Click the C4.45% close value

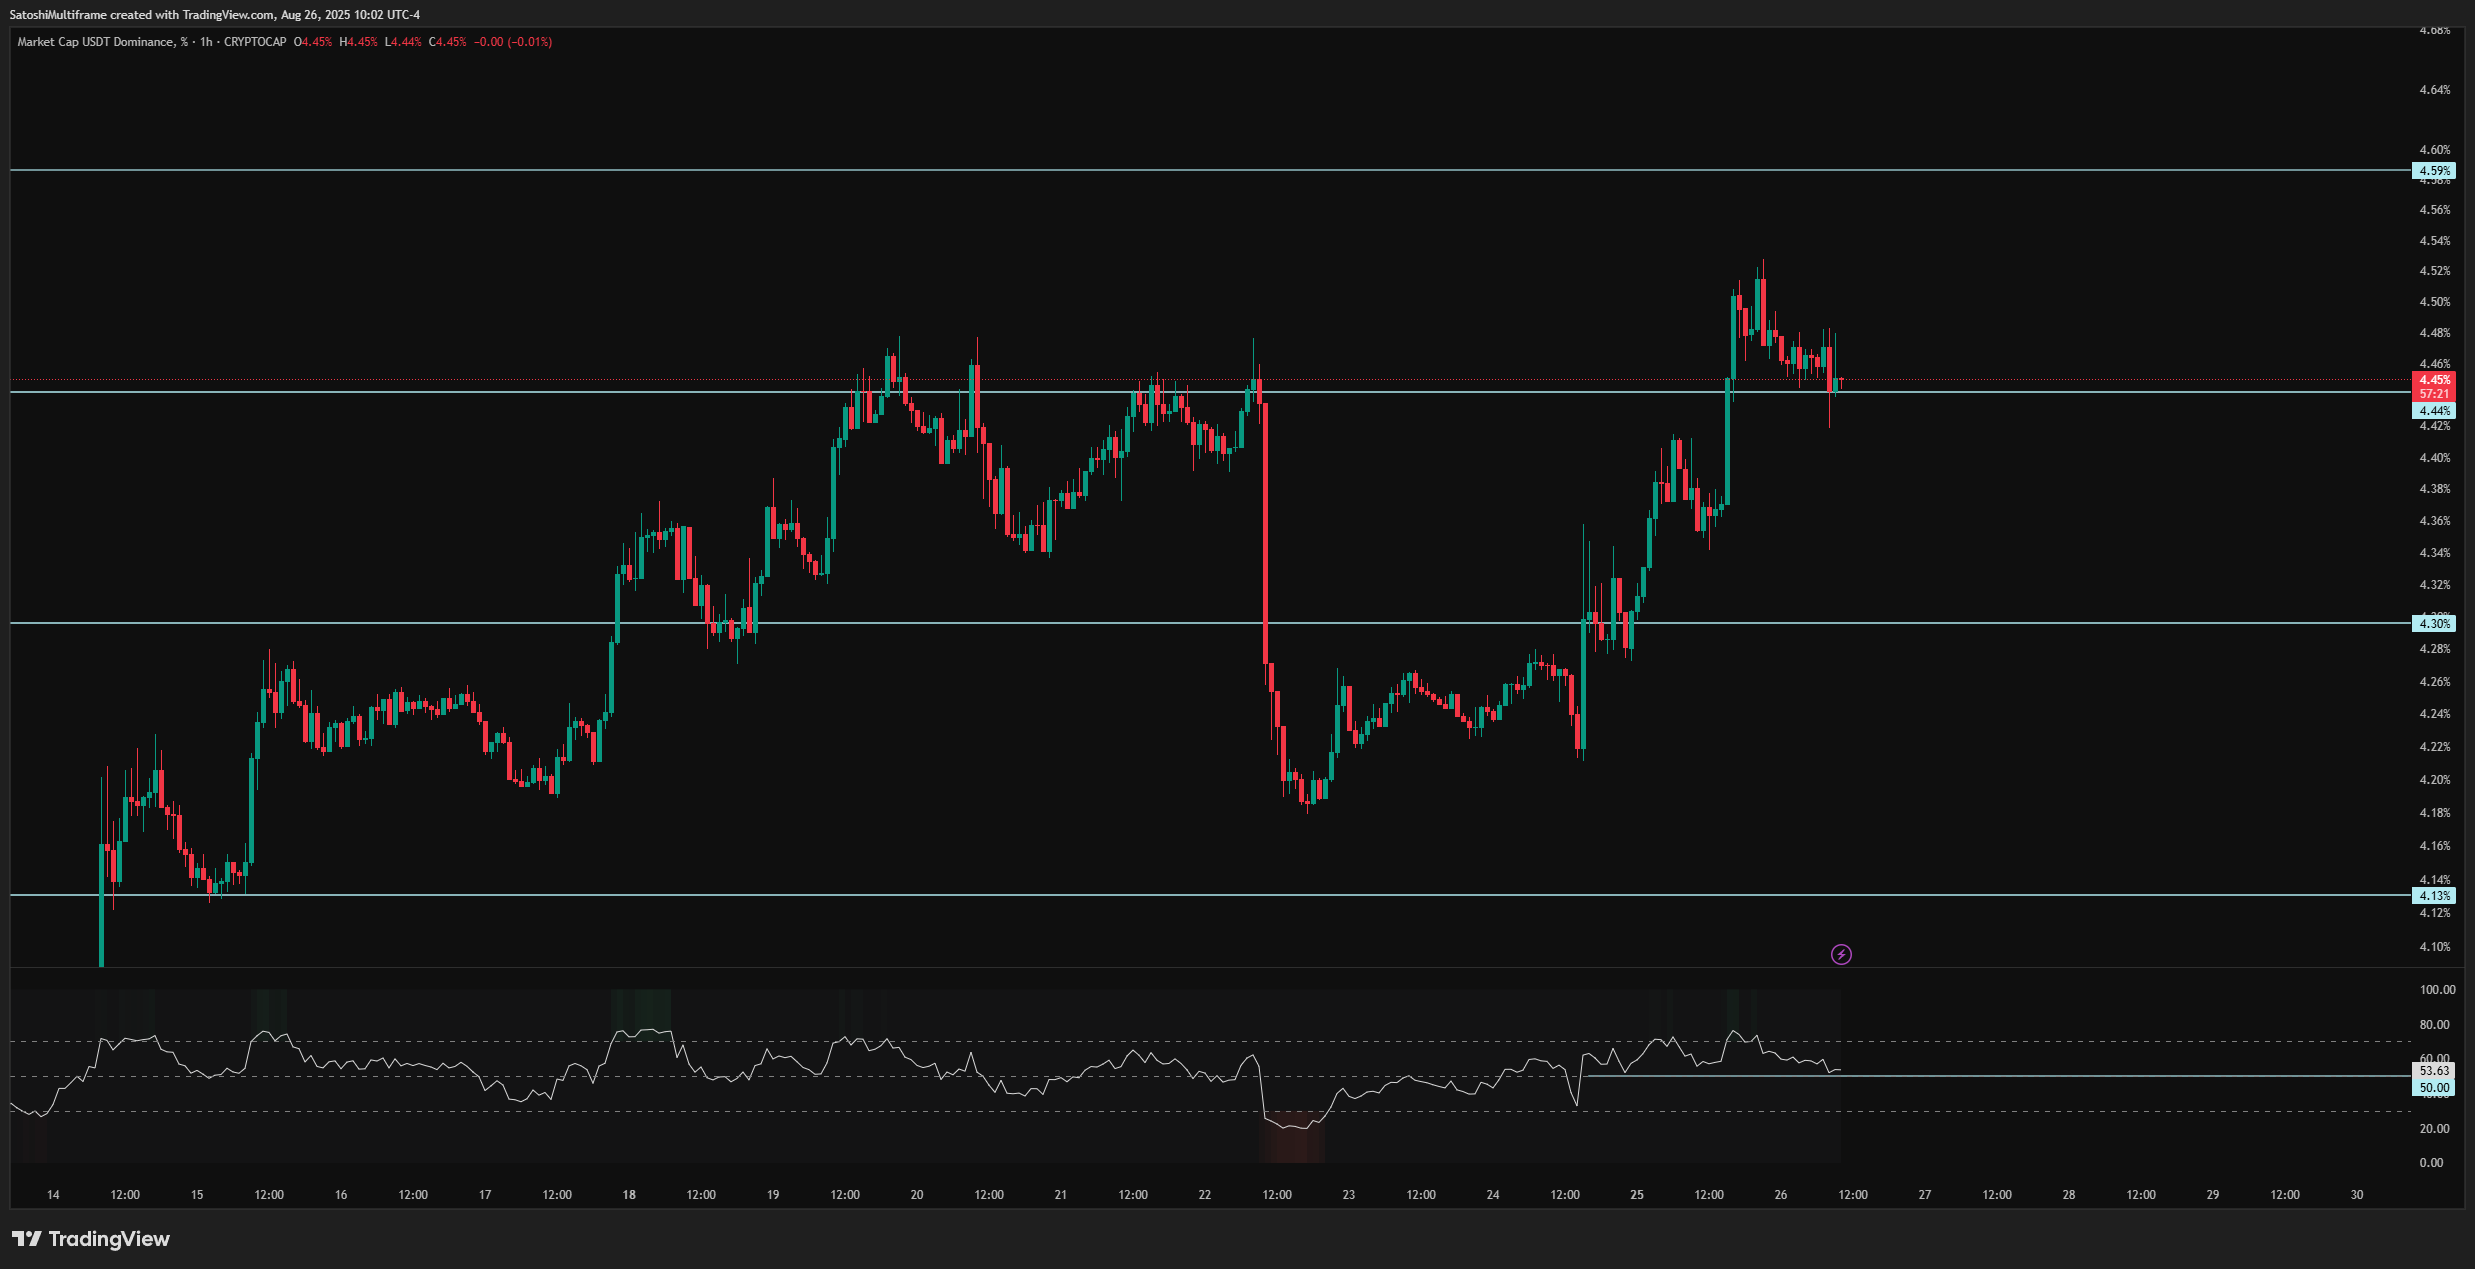coord(448,42)
